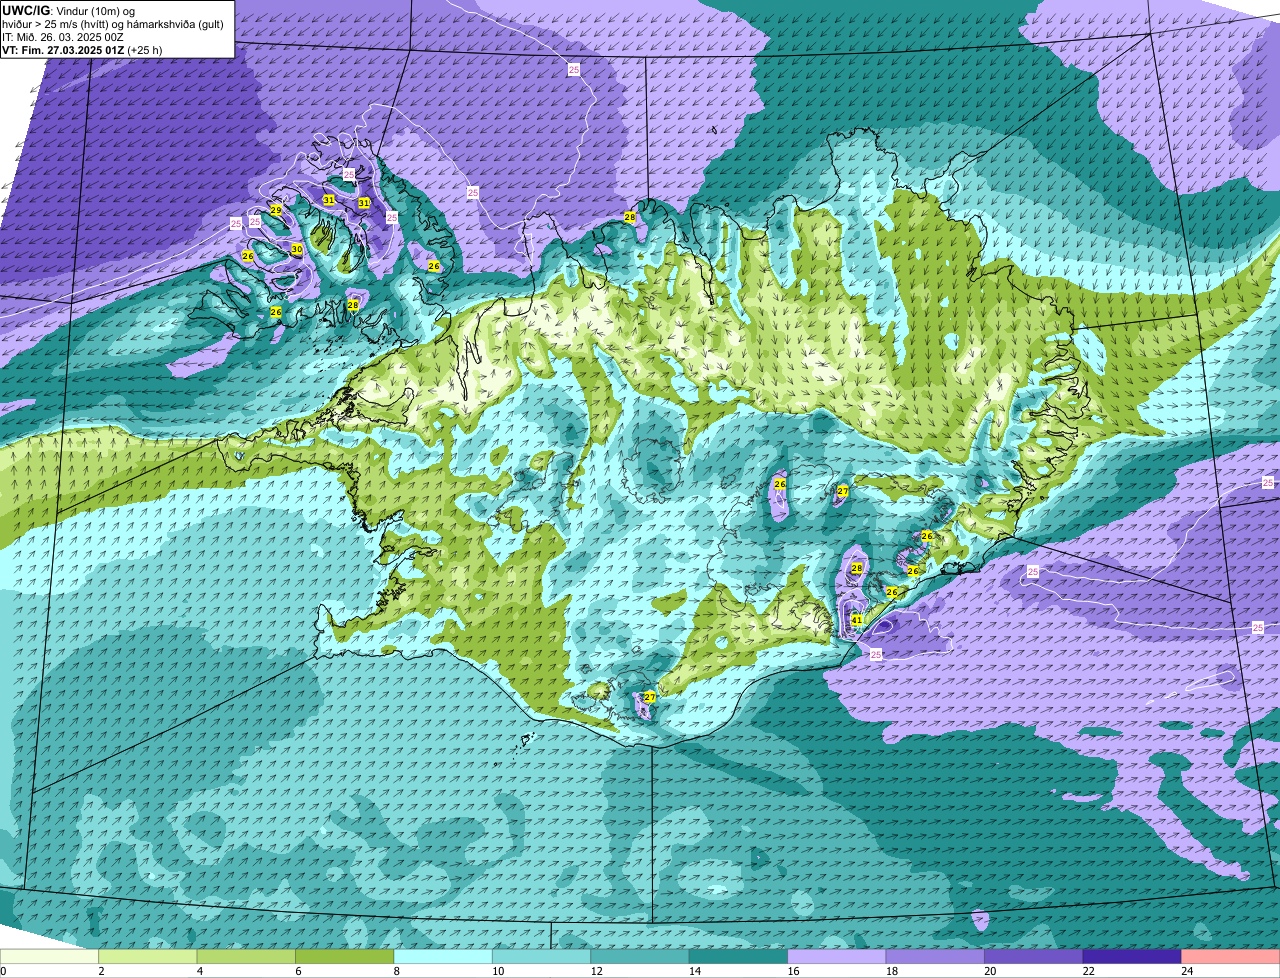Click the initial time 'IT: Mið. 26. 03. 2025 00Z'

click(x=63, y=36)
